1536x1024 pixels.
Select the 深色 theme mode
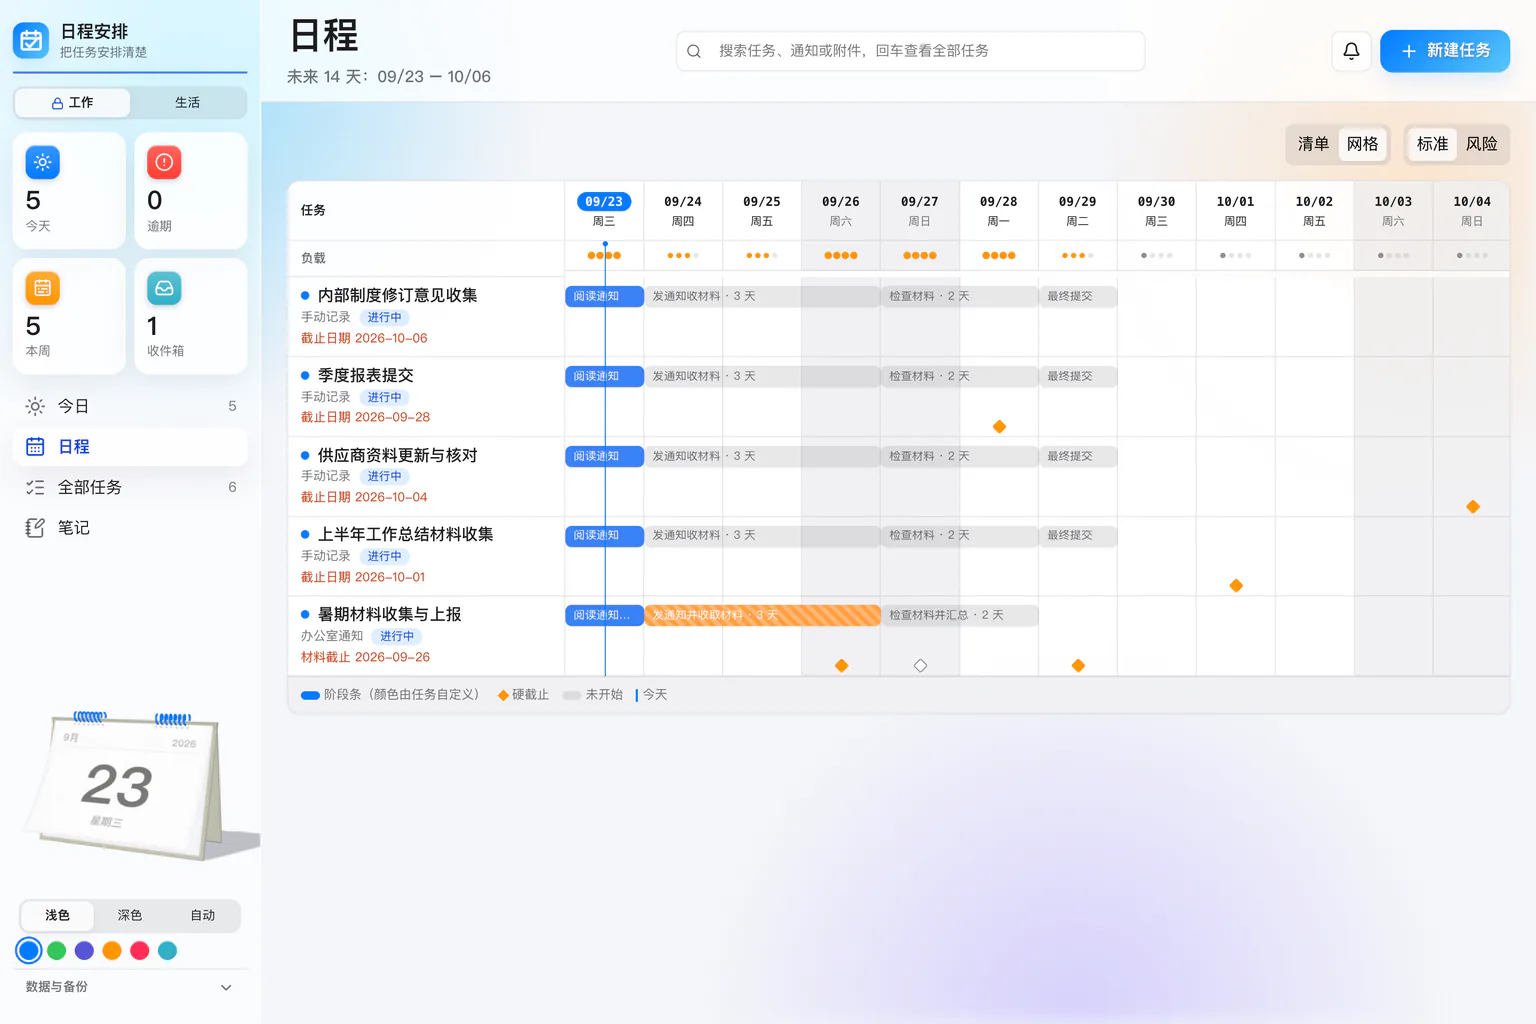click(130, 915)
